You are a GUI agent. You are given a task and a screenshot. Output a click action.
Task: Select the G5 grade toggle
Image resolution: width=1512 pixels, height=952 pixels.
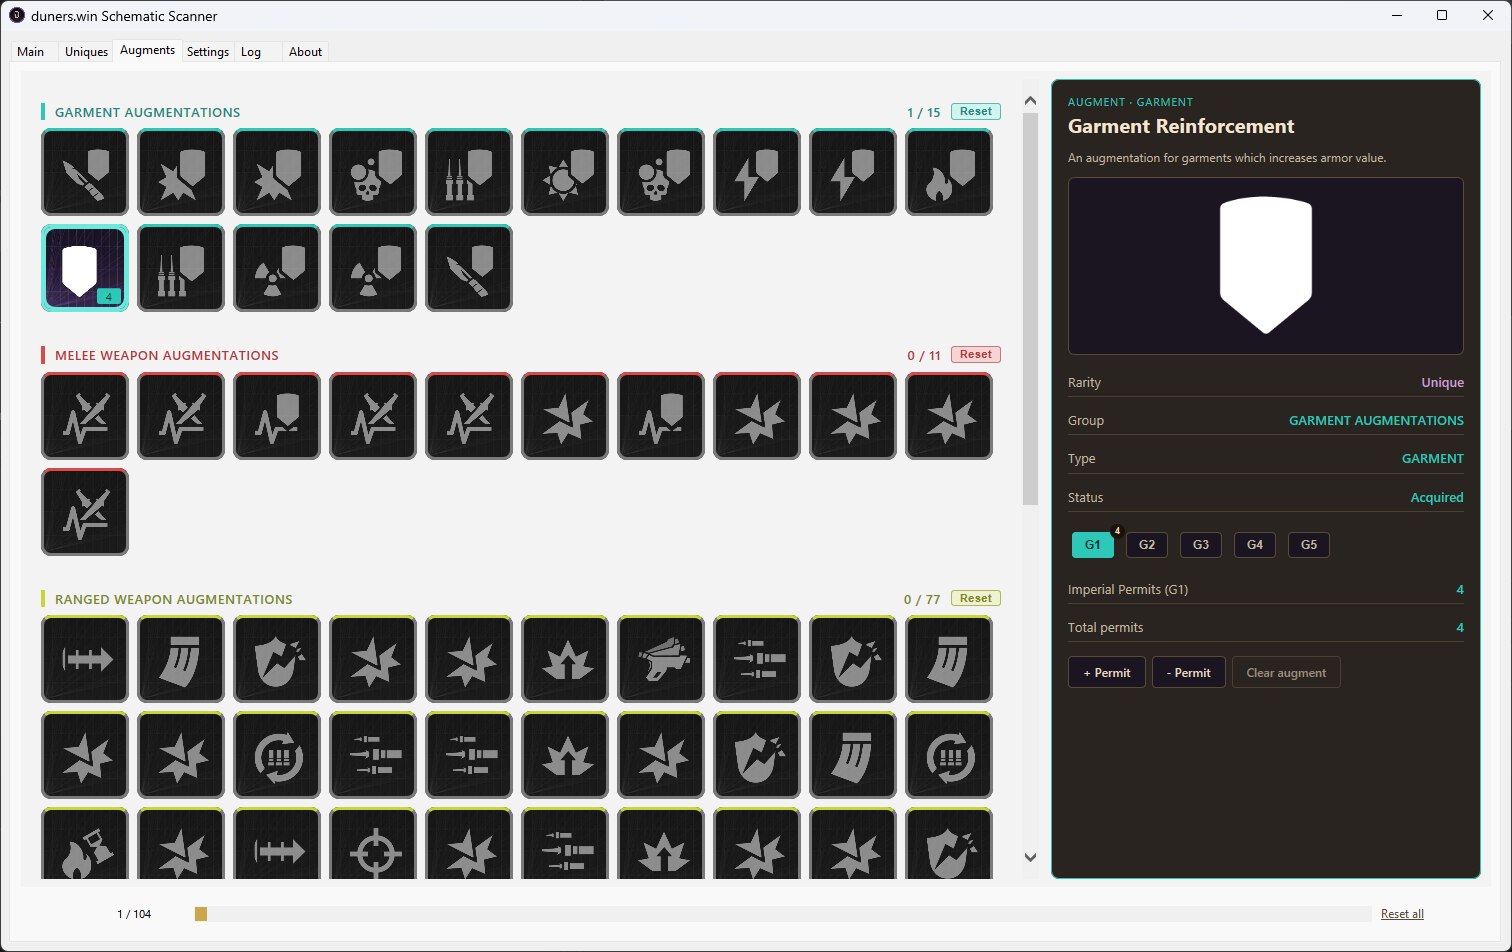[x=1309, y=545]
